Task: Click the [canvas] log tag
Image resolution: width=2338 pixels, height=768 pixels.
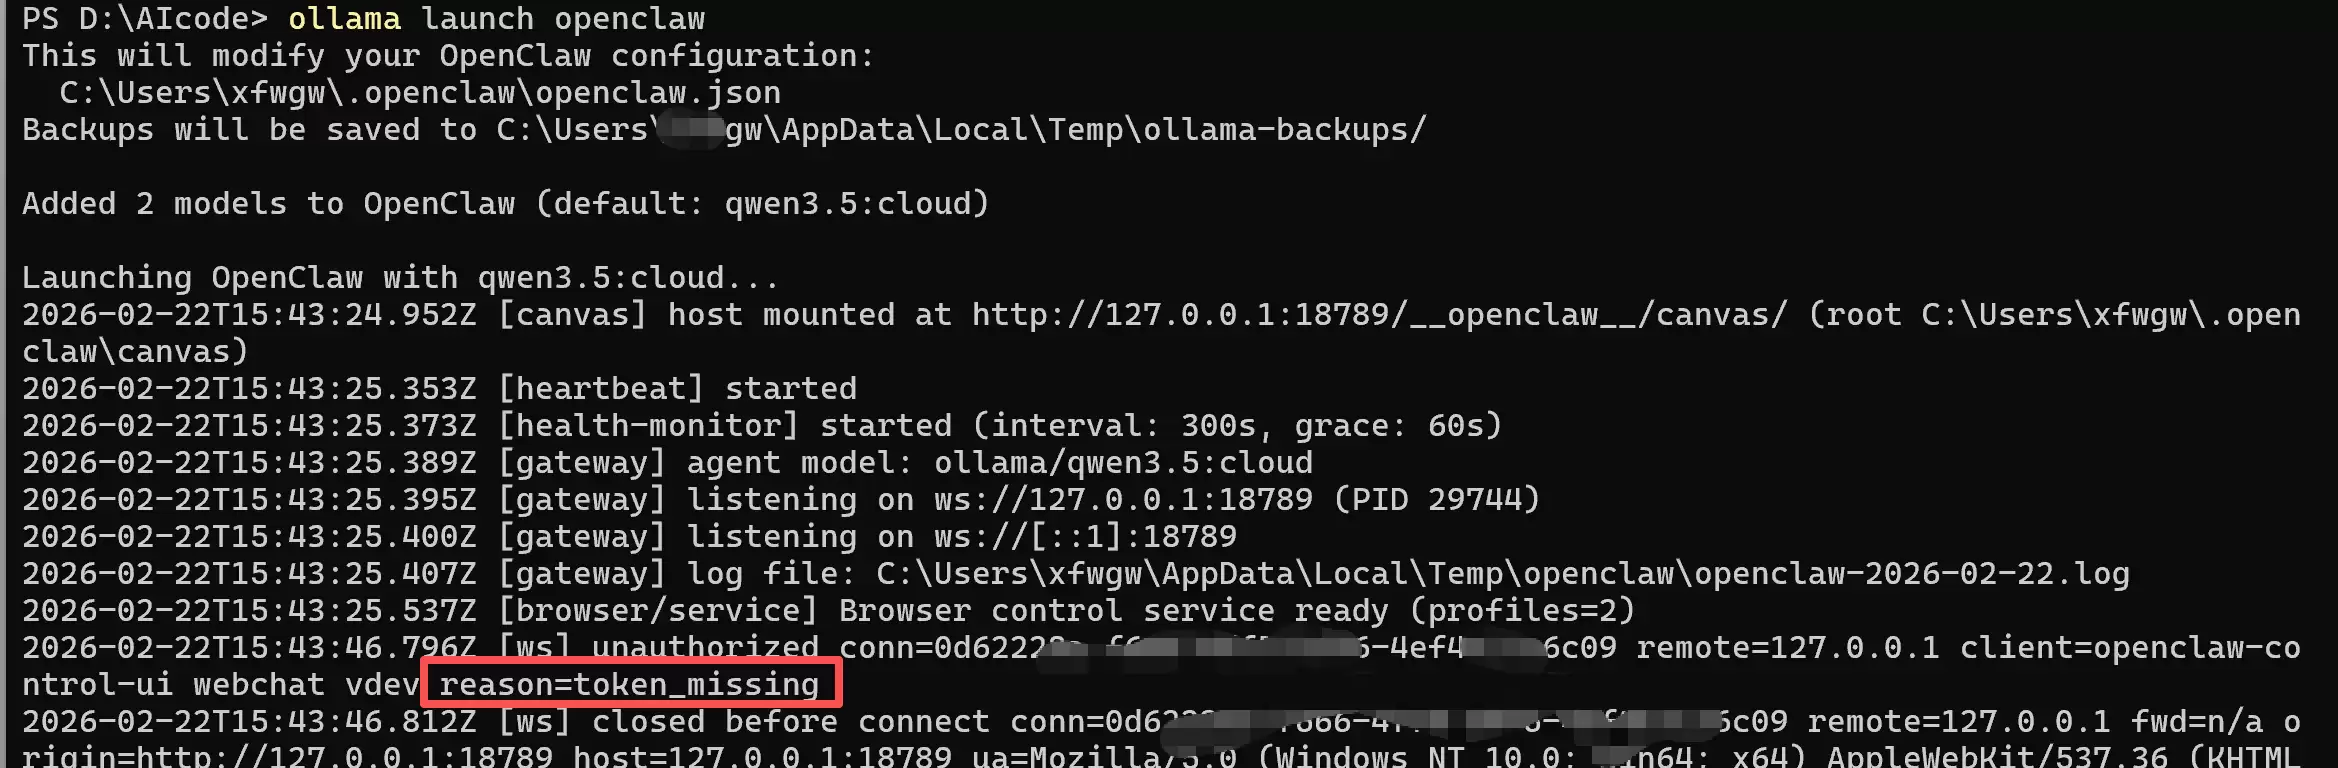Action: [x=571, y=315]
